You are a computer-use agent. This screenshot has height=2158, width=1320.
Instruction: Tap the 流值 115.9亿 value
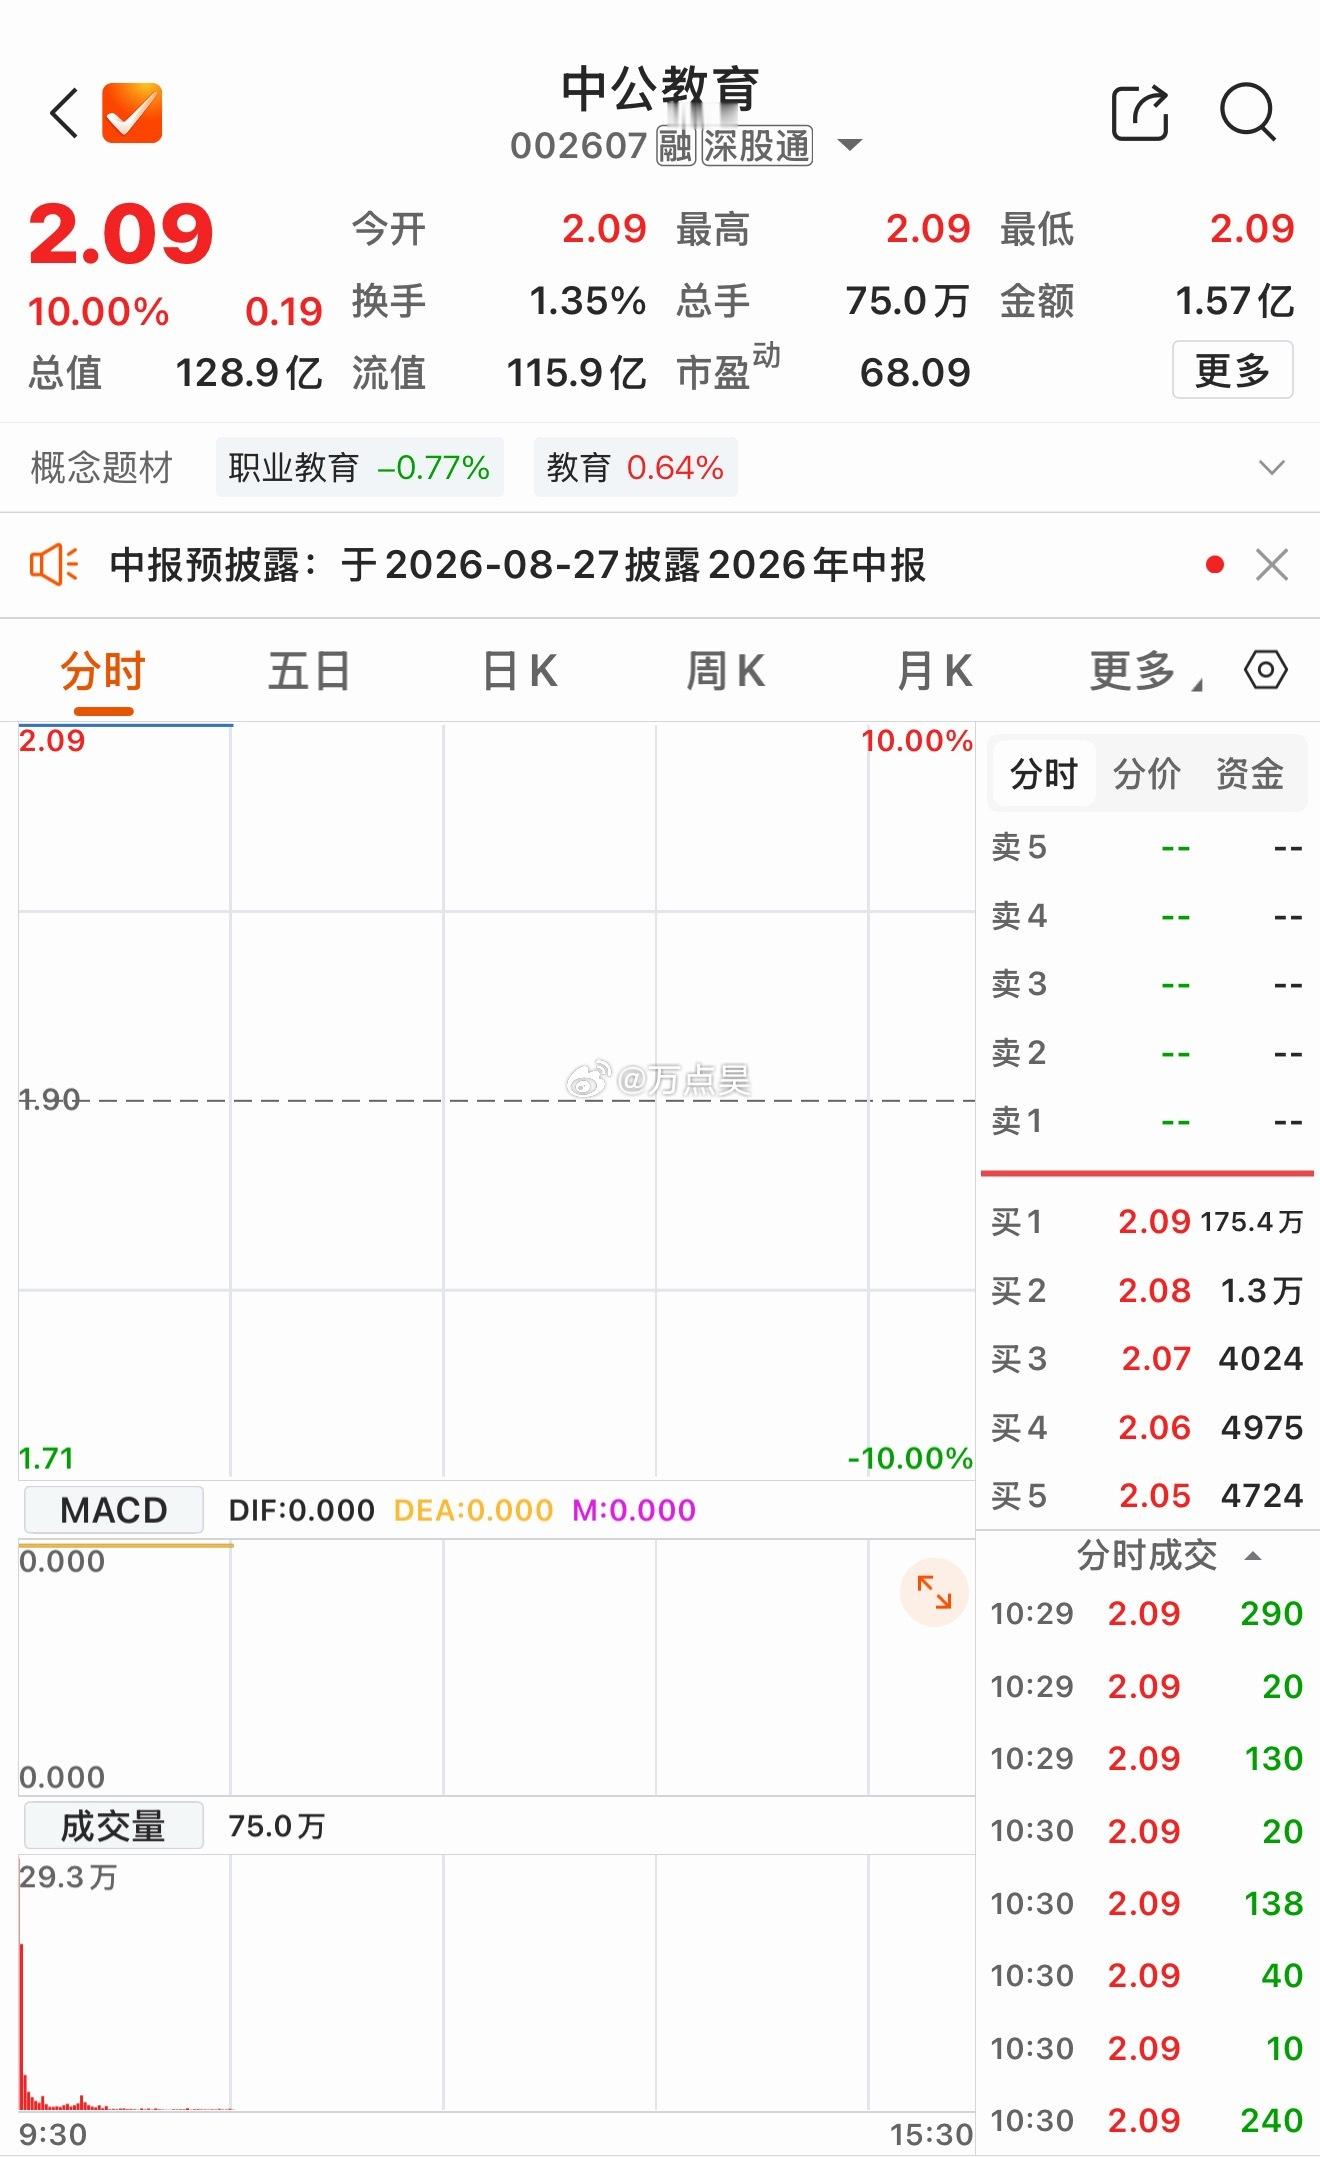pos(576,373)
